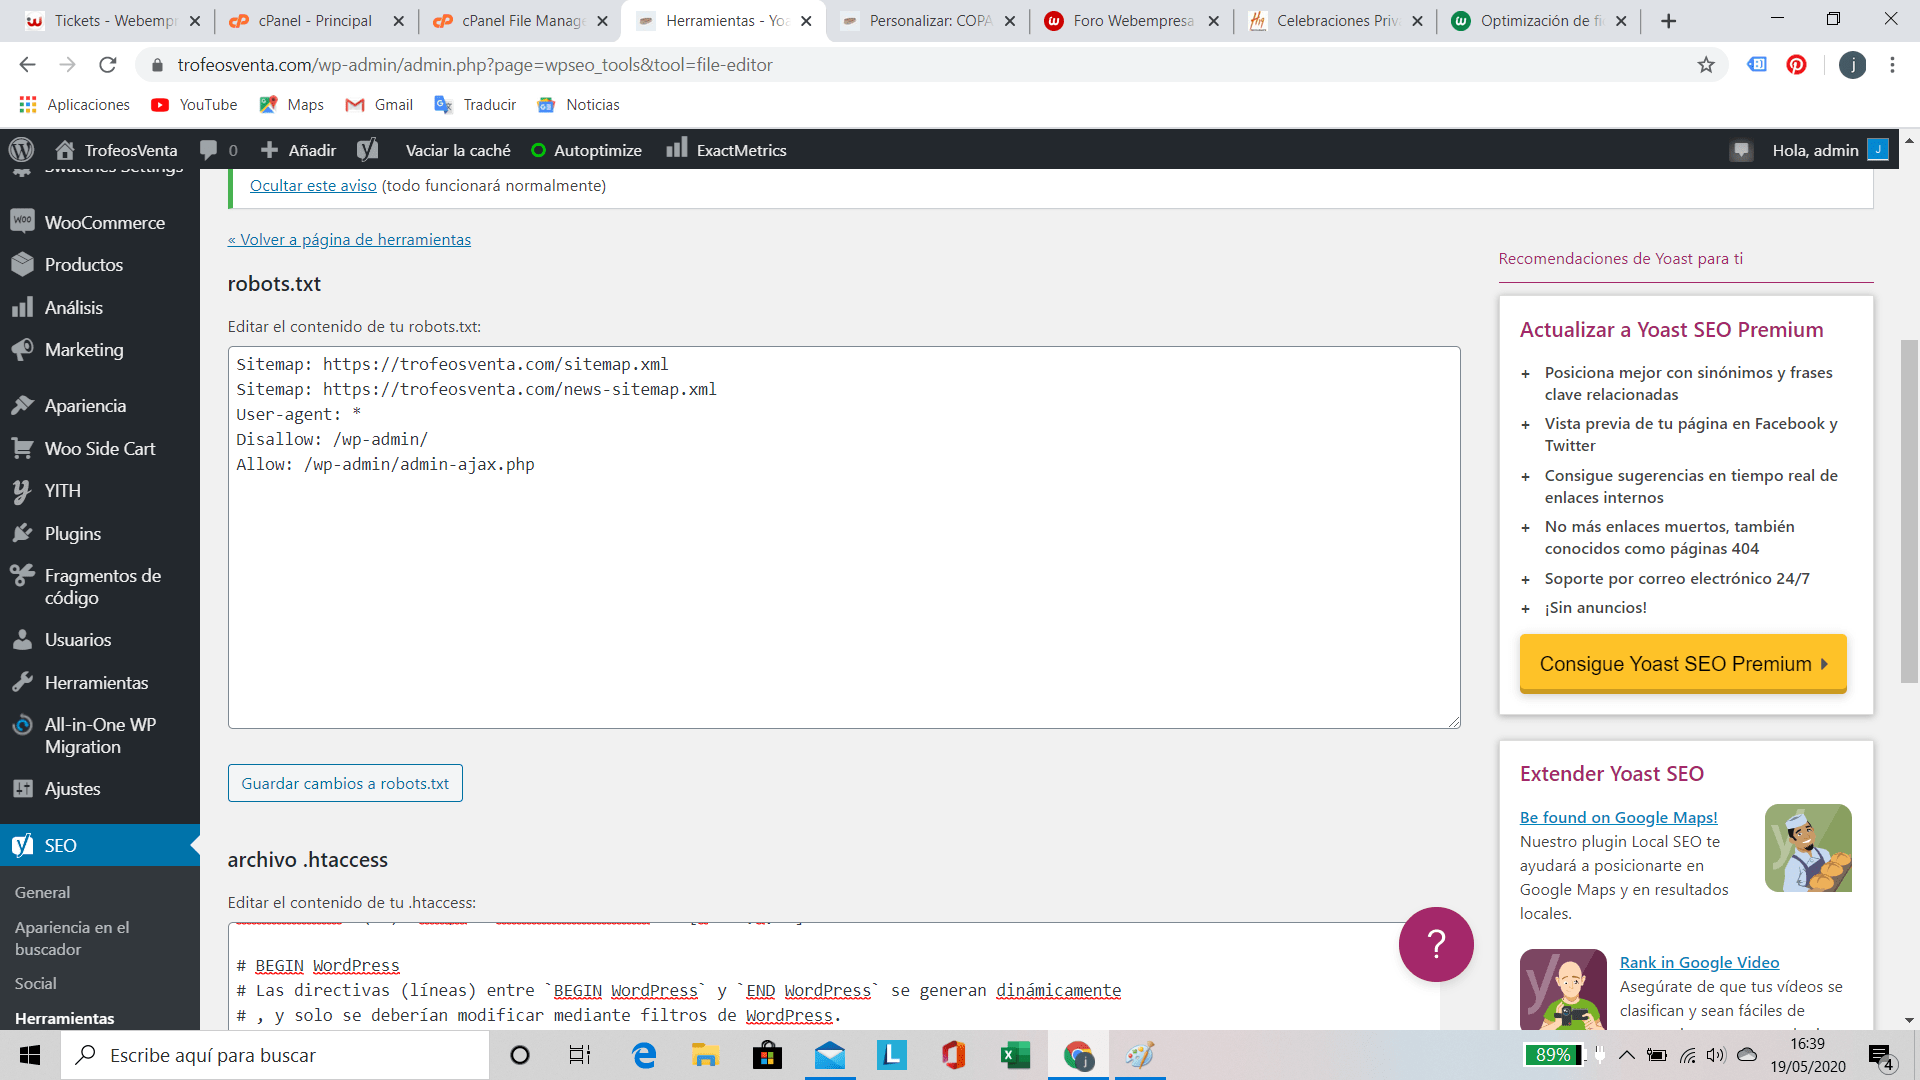
Task: Open a new browser tab
Action: (x=1668, y=21)
